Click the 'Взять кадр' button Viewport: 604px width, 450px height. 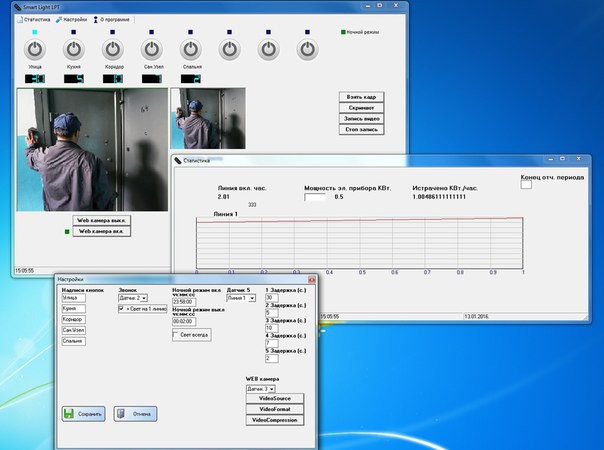(361, 97)
